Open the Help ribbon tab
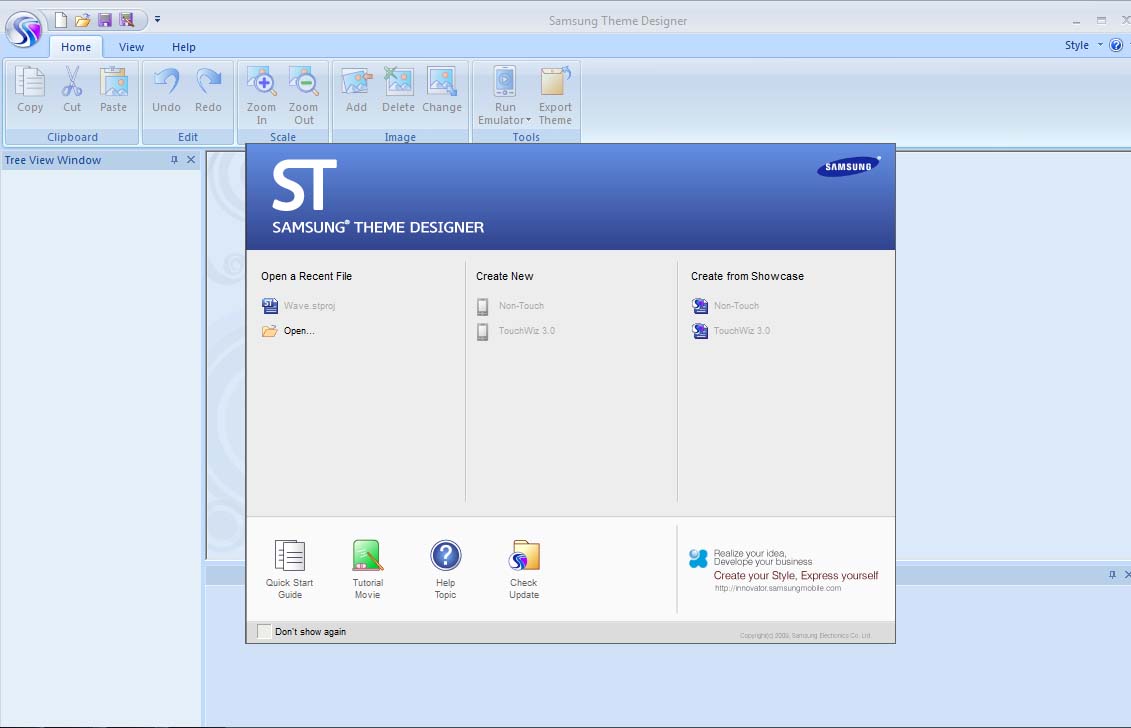Viewport: 1131px width, 728px height. point(184,46)
